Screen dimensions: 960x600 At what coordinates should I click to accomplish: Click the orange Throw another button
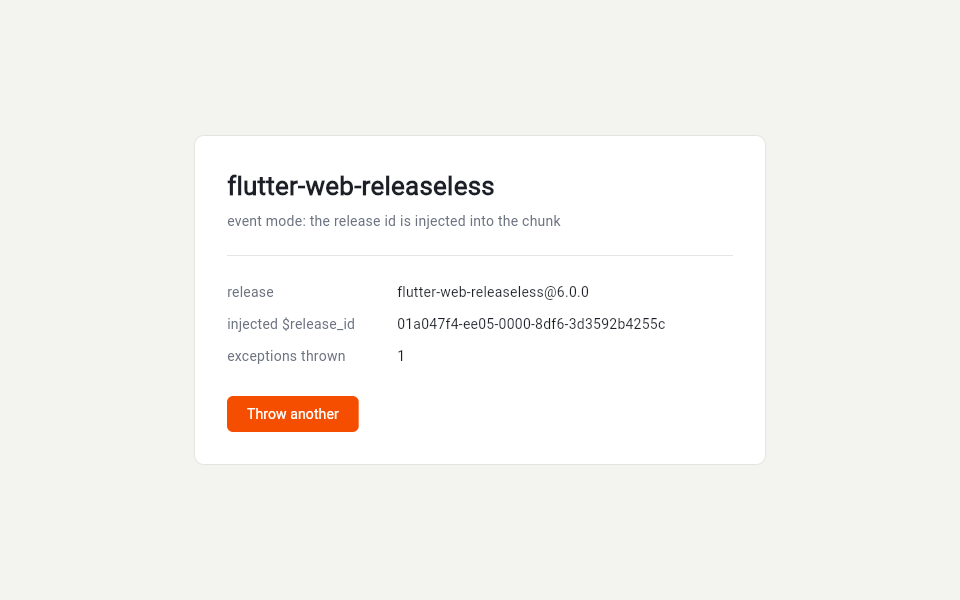293,414
